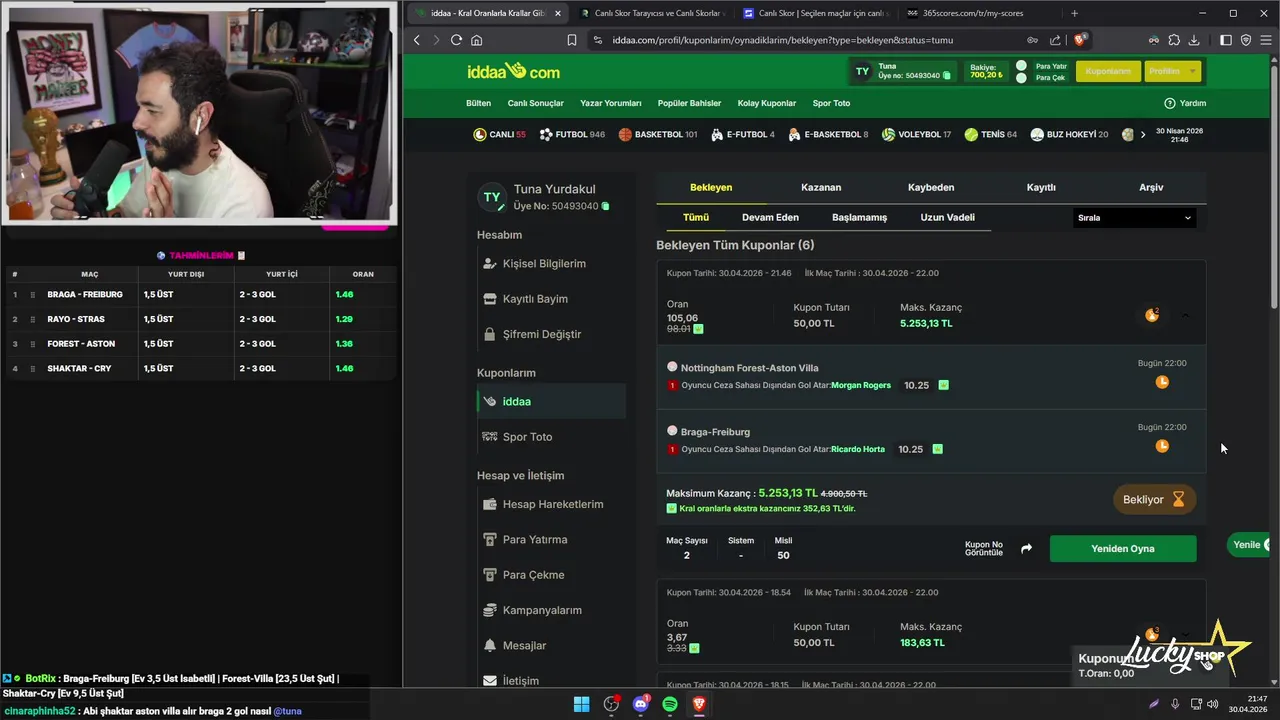Viewport: 1280px width, 720px height.
Task: Select the BUZ HOKEYİ sport category
Action: tap(1070, 134)
